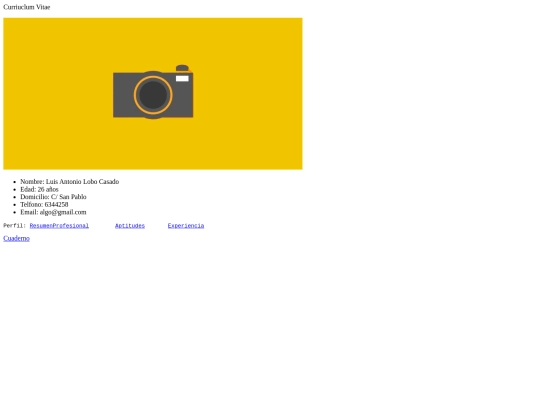Click the Telfono: 6344258 line

tap(44, 204)
